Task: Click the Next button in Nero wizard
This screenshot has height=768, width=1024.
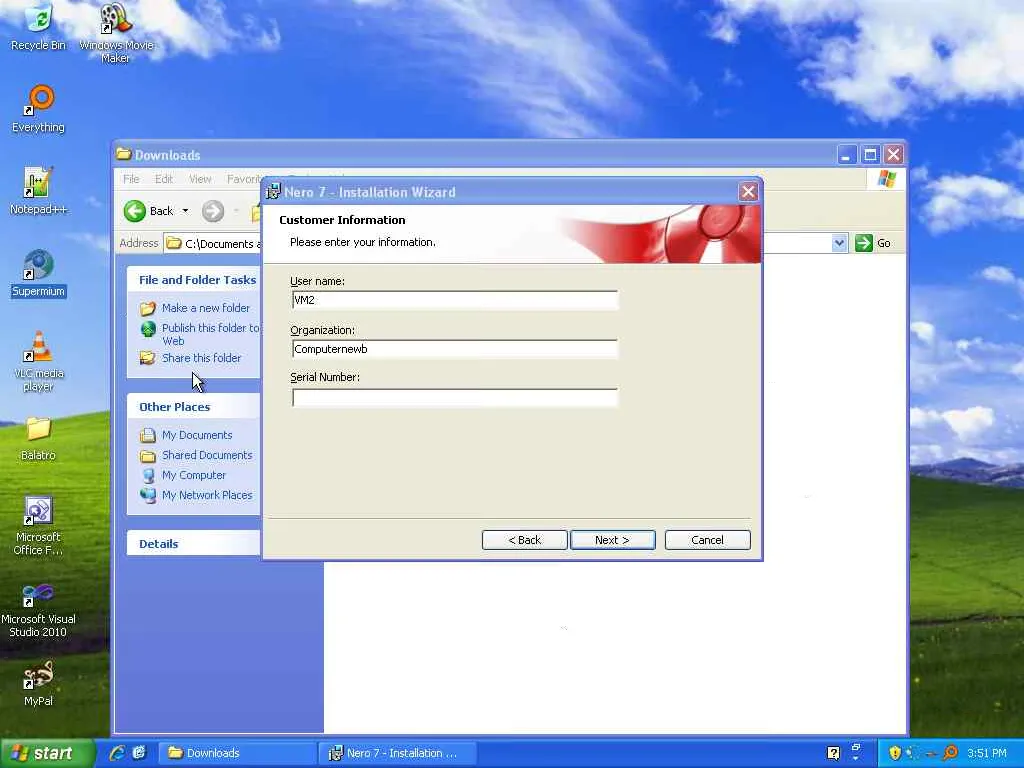Action: (612, 540)
